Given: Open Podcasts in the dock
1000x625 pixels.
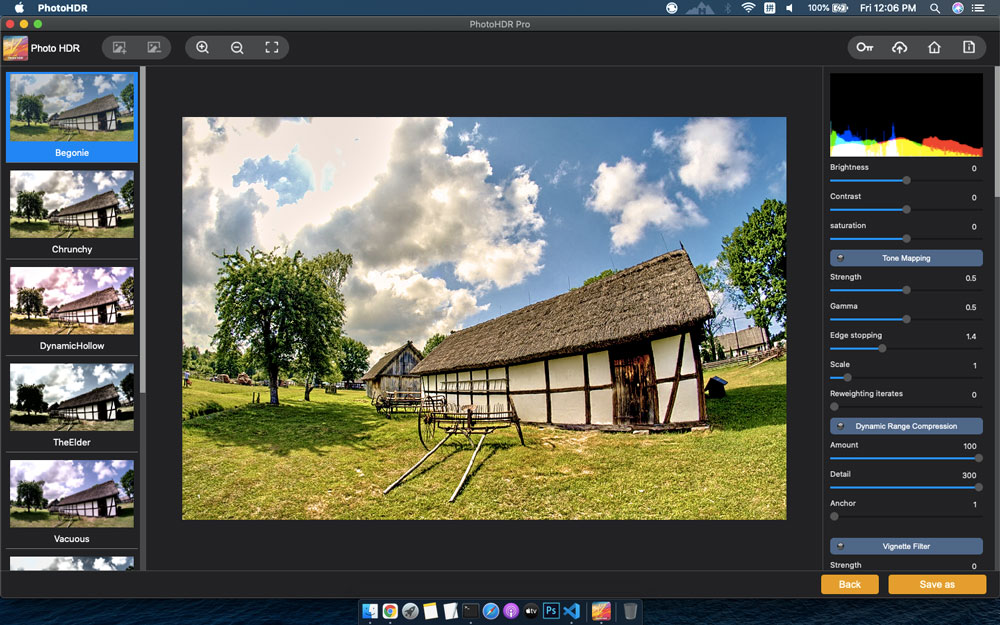Looking at the screenshot, I should (511, 611).
